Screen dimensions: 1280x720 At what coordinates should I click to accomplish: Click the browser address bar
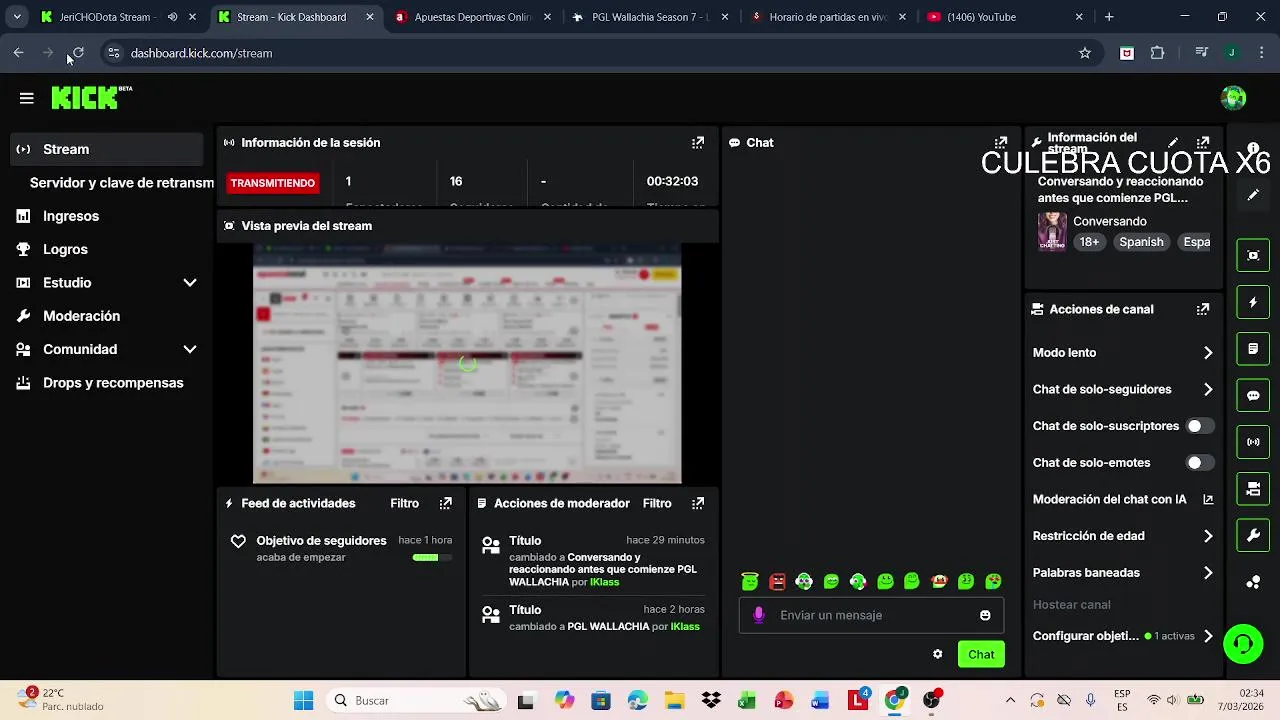[600, 53]
